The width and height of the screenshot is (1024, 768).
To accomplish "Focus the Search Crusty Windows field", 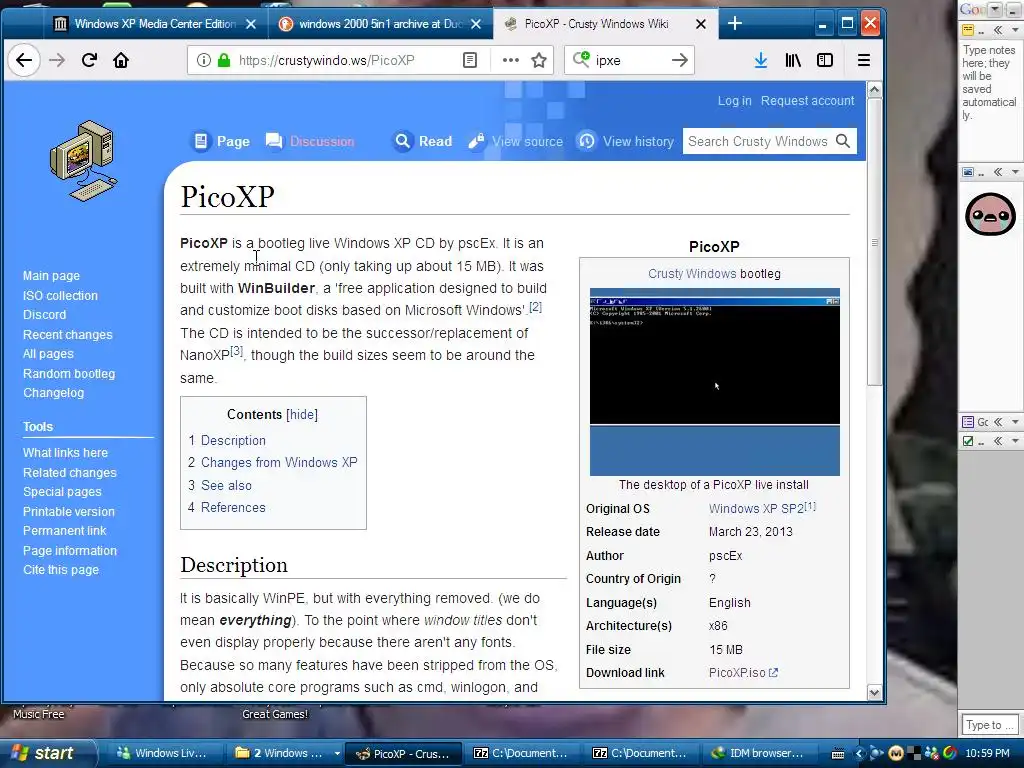I will point(758,141).
